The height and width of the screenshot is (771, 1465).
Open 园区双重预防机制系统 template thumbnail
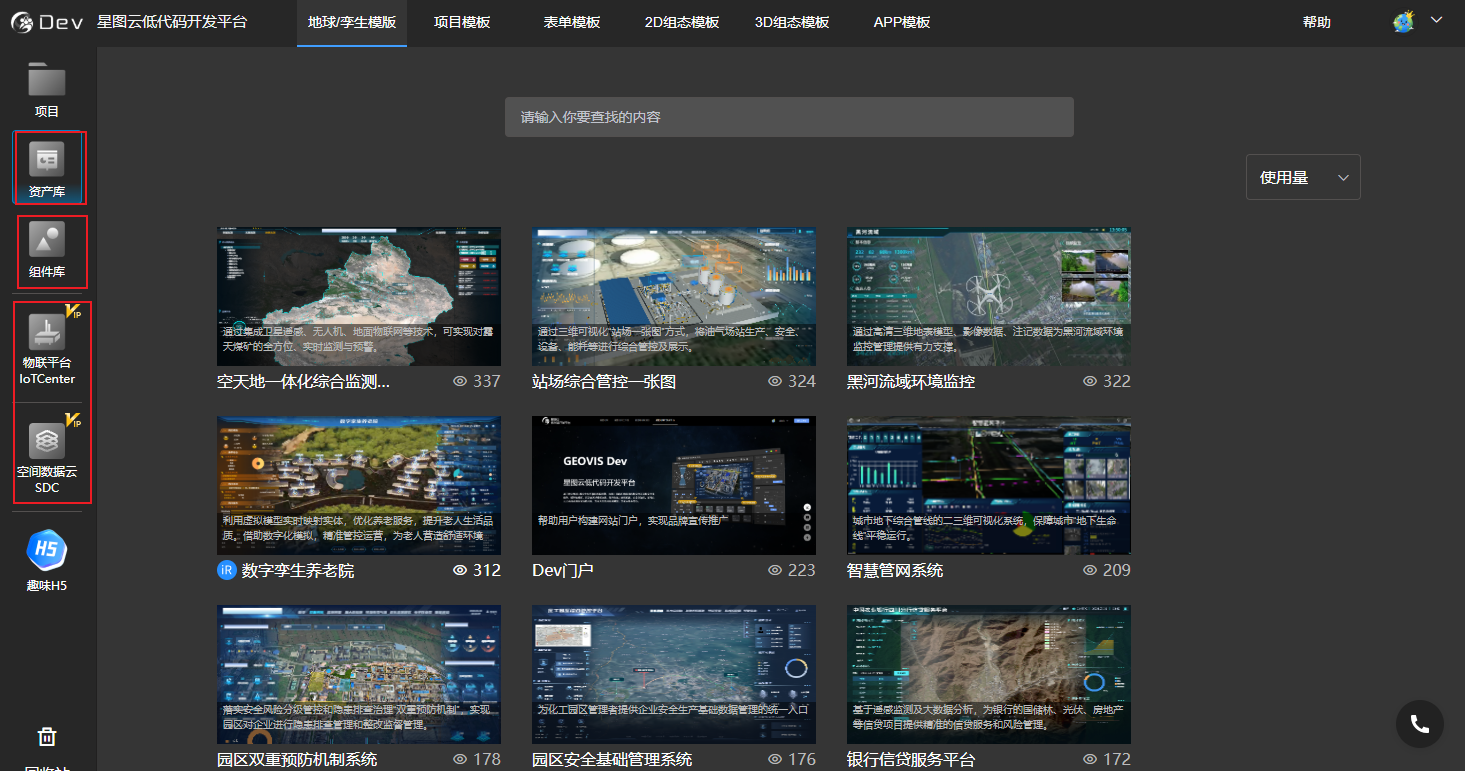point(359,674)
